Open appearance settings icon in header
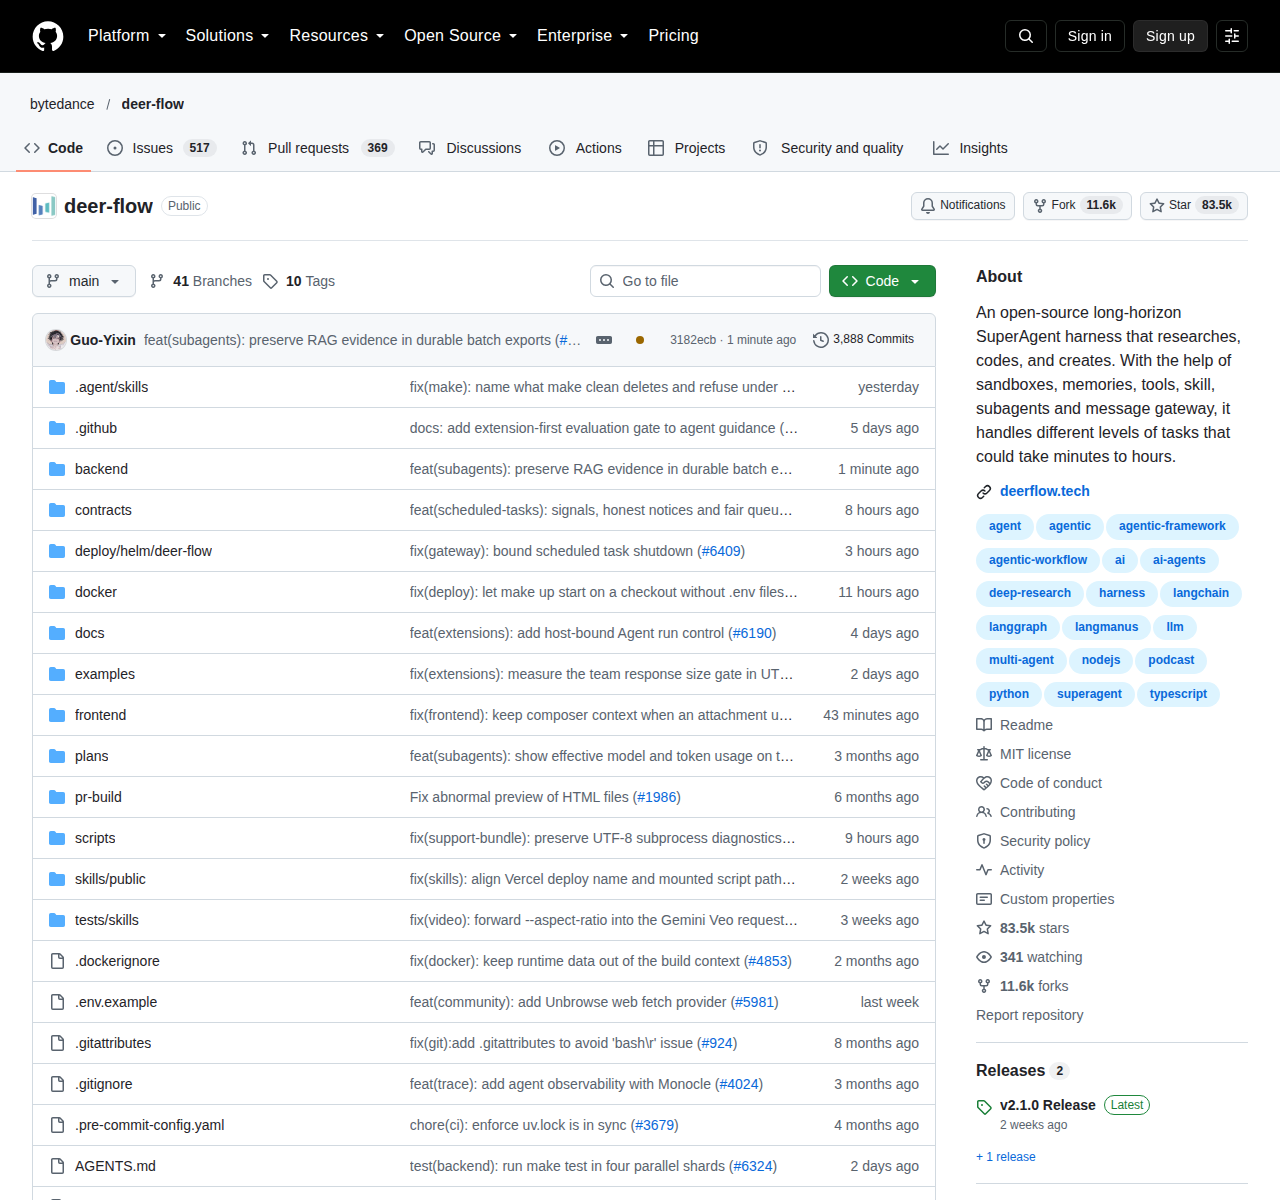 coord(1232,36)
